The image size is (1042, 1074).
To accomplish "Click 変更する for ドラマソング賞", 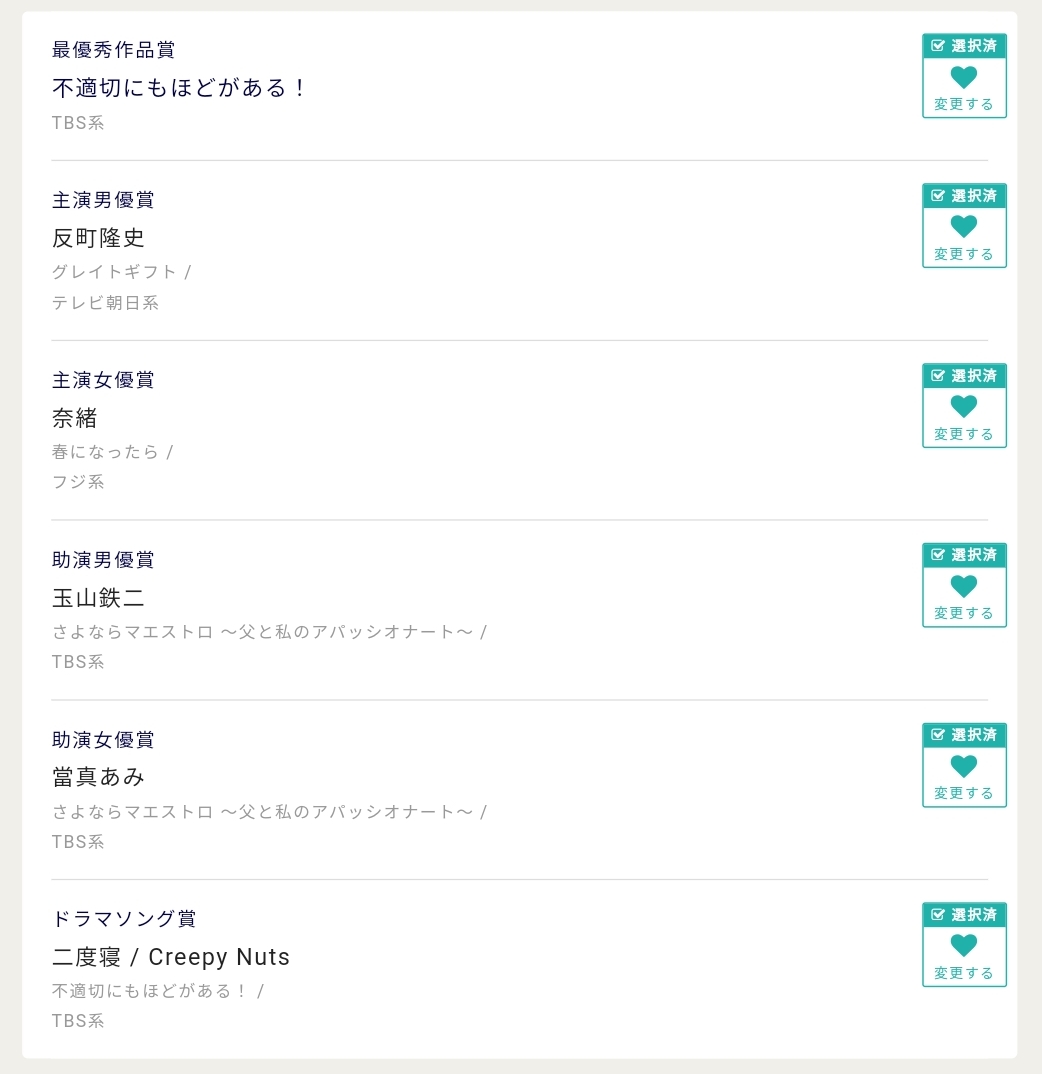I will coord(963,973).
